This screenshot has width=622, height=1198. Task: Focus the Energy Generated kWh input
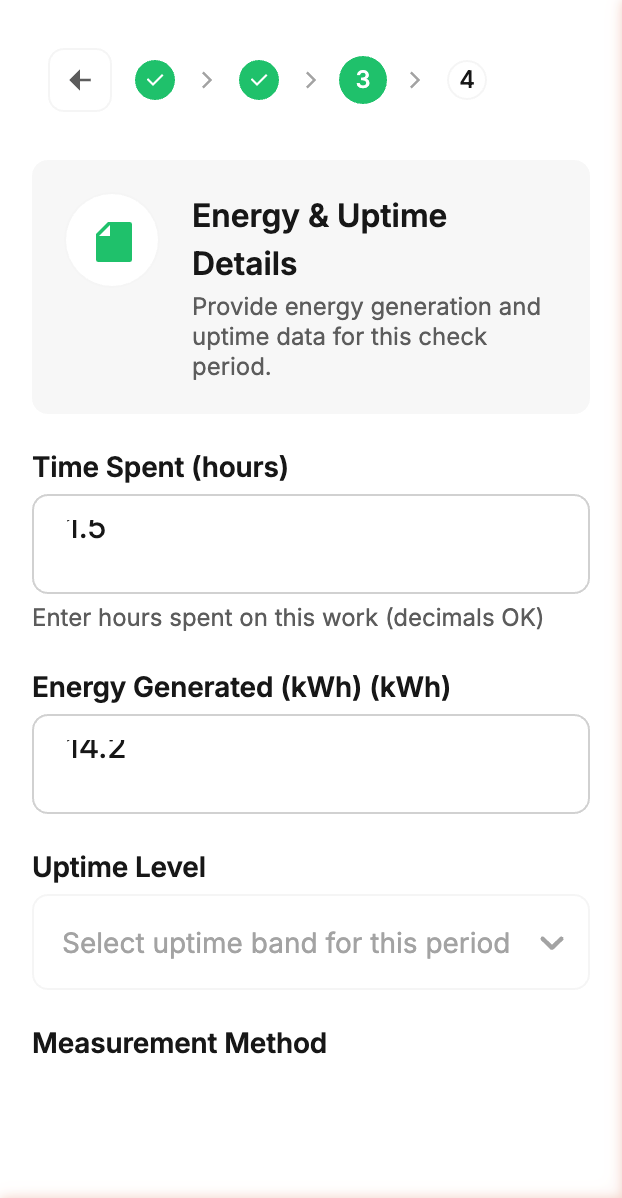point(311,764)
